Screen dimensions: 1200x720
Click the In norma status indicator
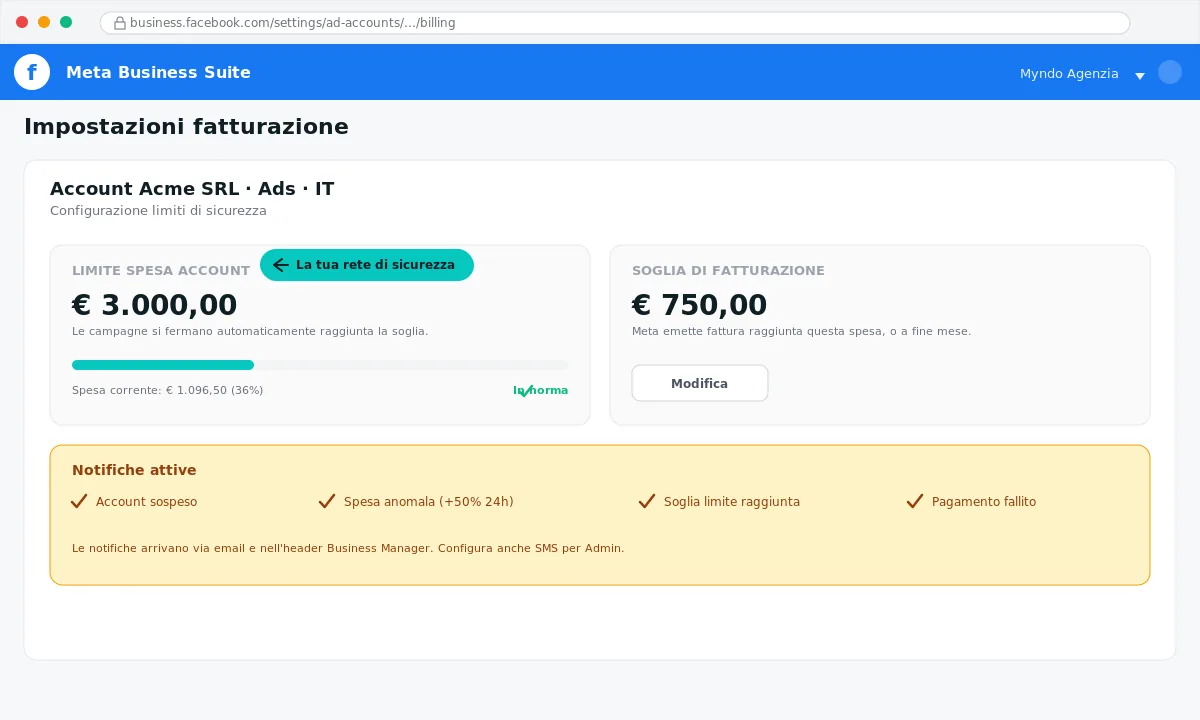tap(540, 390)
